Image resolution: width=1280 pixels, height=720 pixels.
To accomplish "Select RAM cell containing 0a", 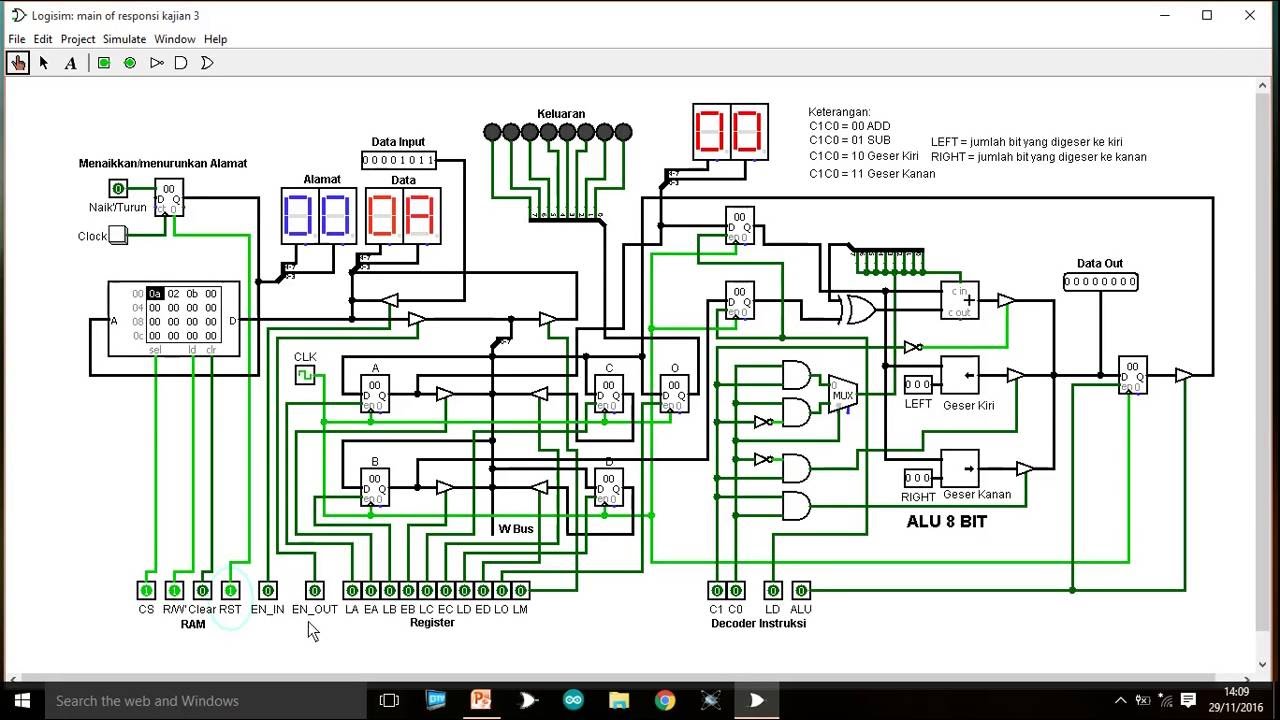I will pyautogui.click(x=155, y=294).
